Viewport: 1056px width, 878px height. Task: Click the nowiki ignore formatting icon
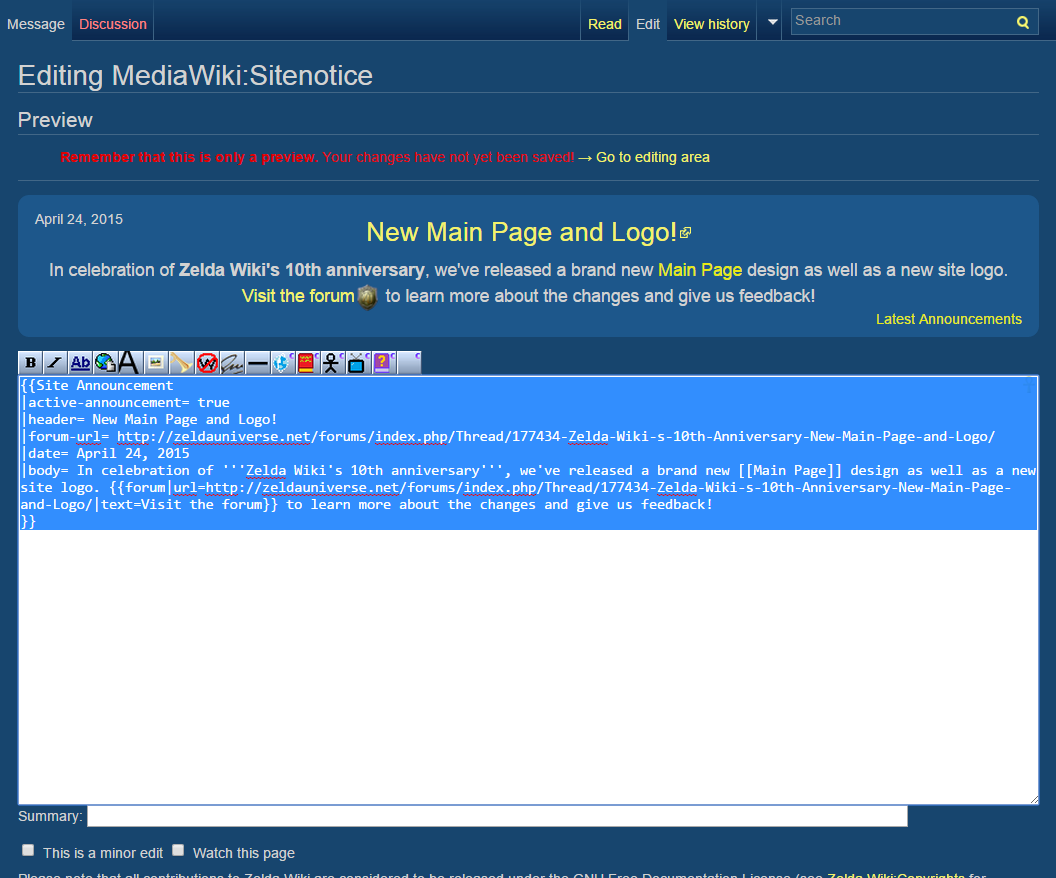tap(207, 363)
